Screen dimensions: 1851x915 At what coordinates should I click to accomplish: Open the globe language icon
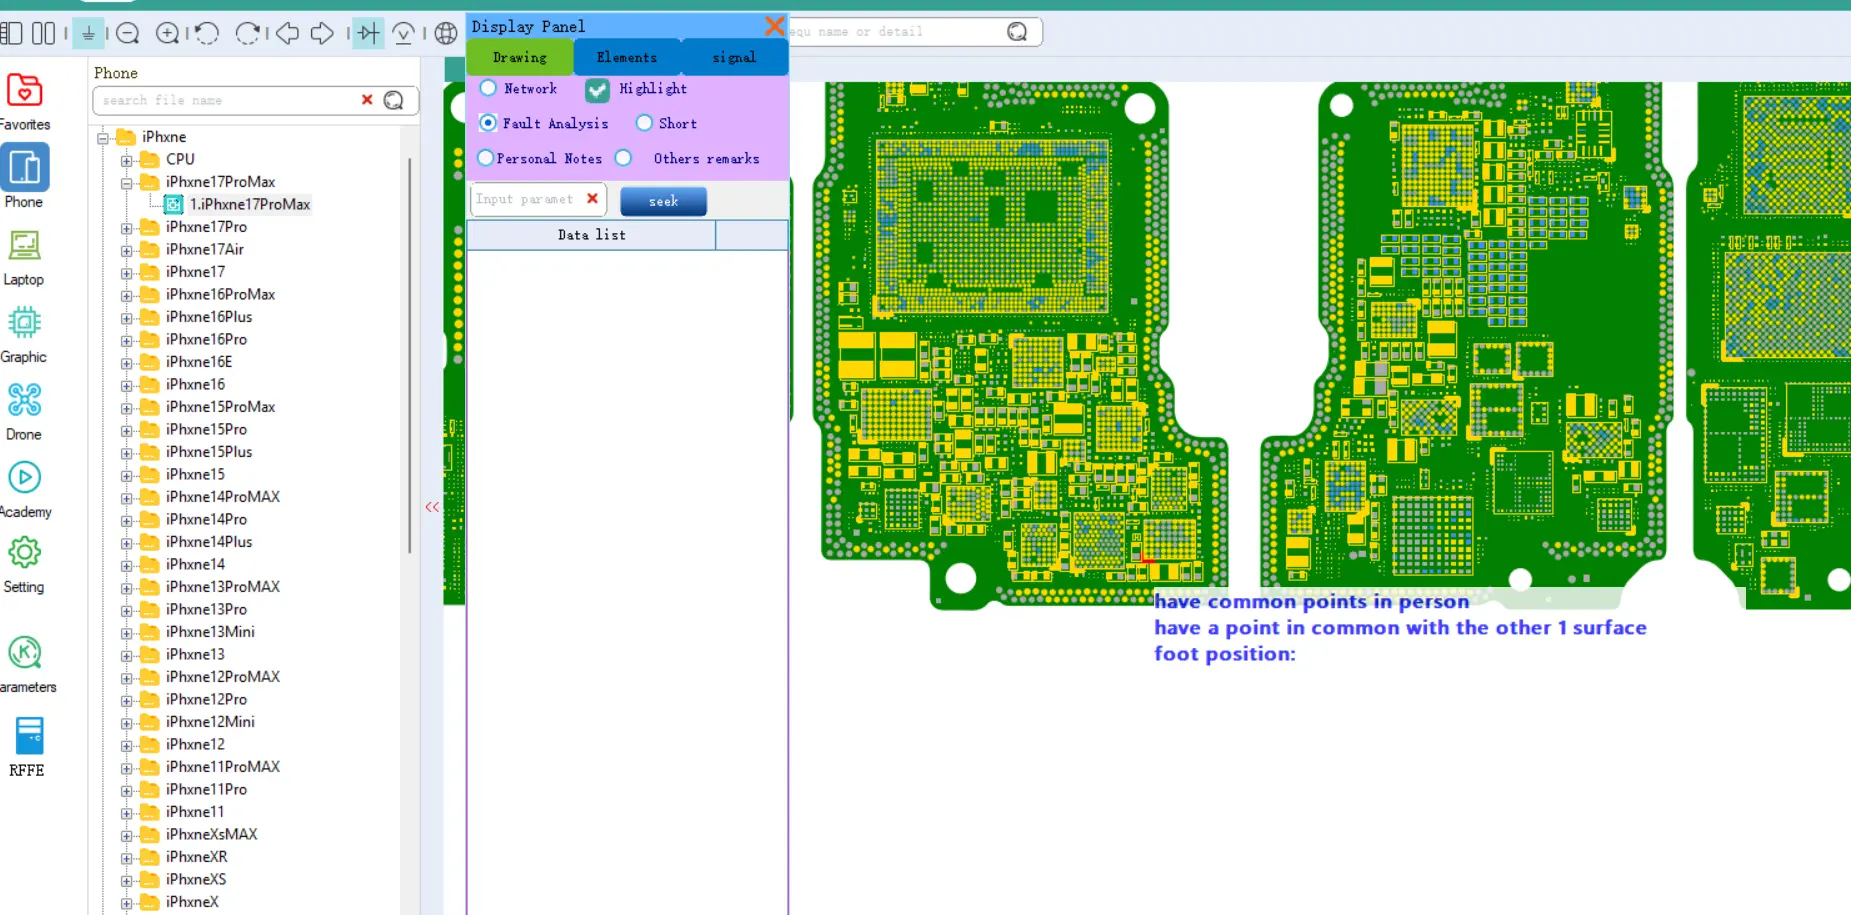[x=446, y=33]
